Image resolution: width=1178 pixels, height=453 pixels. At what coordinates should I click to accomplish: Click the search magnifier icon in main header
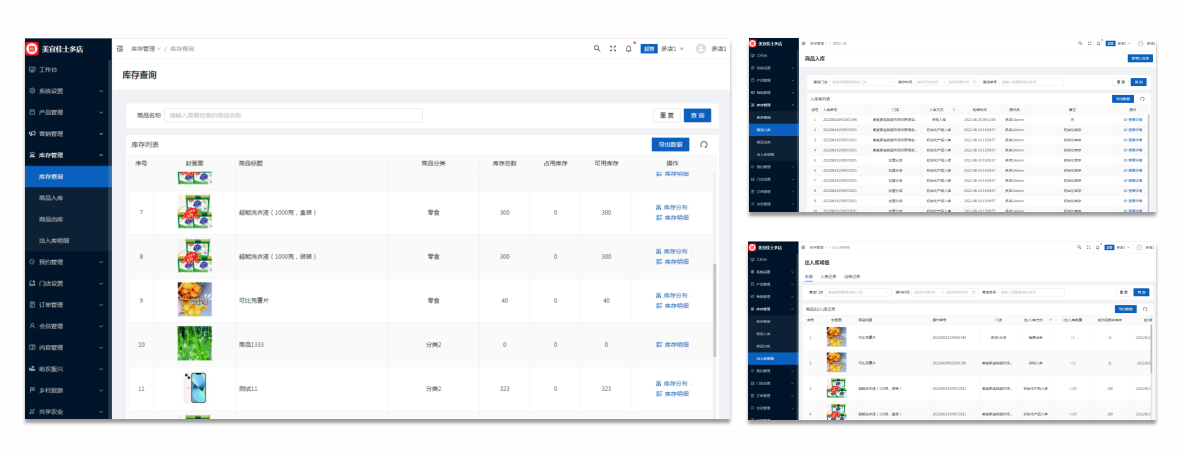coord(597,48)
